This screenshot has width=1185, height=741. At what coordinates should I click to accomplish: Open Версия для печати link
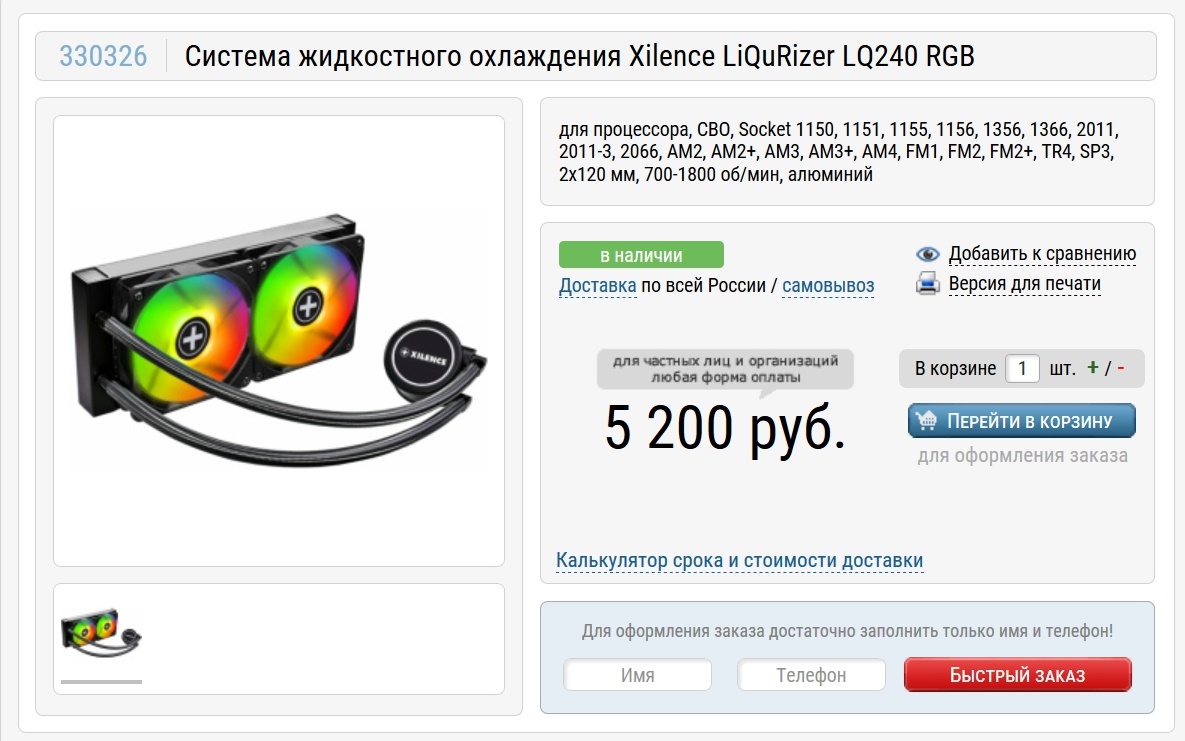click(x=1024, y=284)
